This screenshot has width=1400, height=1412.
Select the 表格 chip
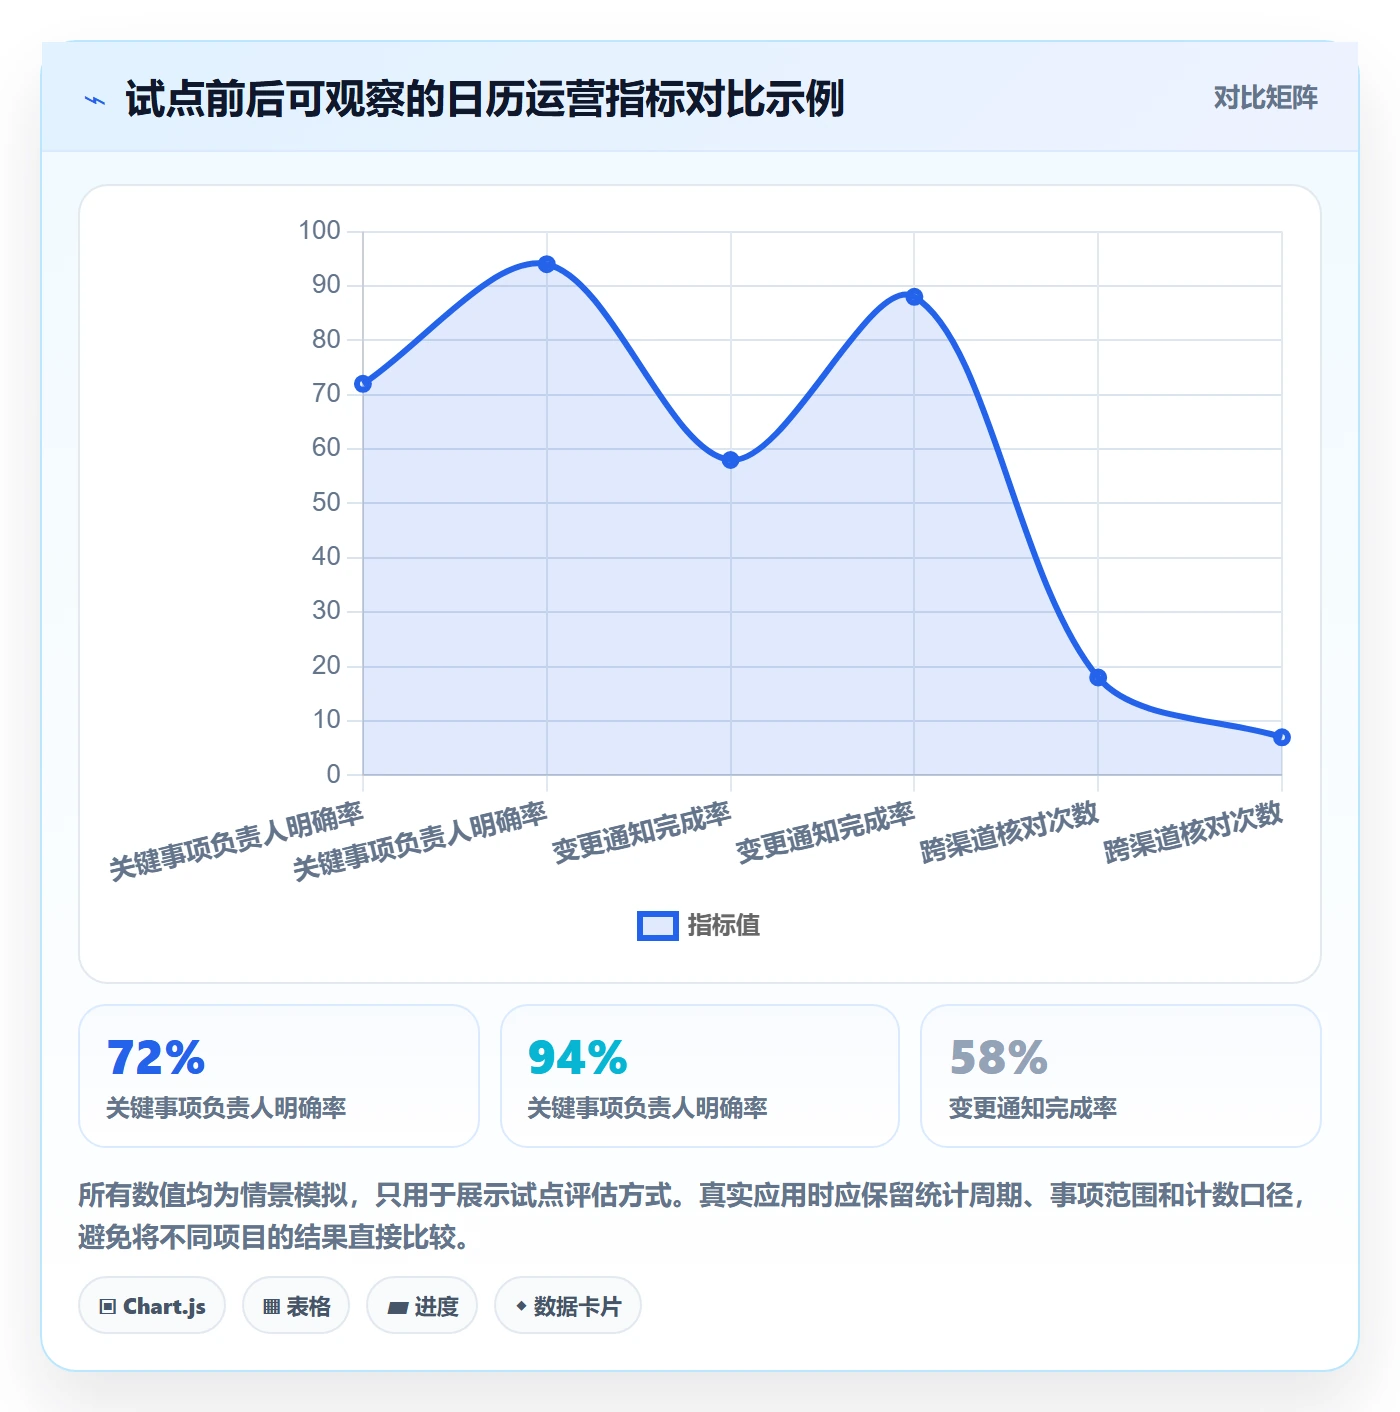click(x=296, y=1306)
